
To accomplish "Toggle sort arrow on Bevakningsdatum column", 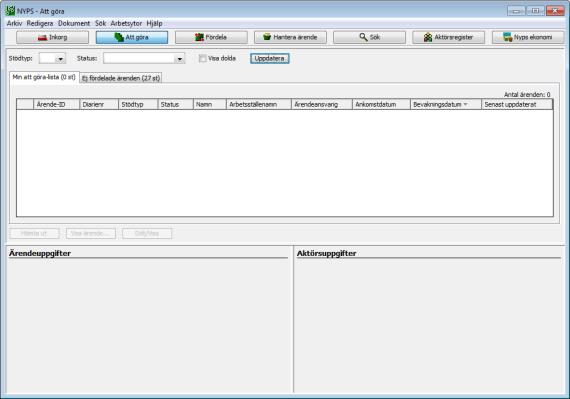I will [465, 104].
